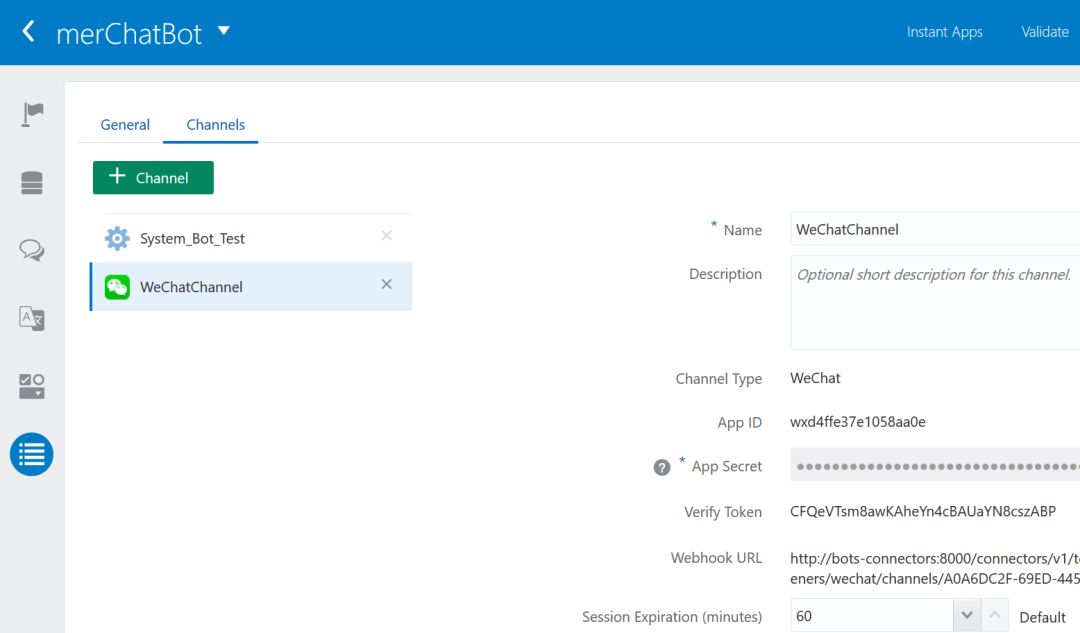This screenshot has height=633, width=1080.
Task: Click the App Secret help icon
Action: point(662,467)
